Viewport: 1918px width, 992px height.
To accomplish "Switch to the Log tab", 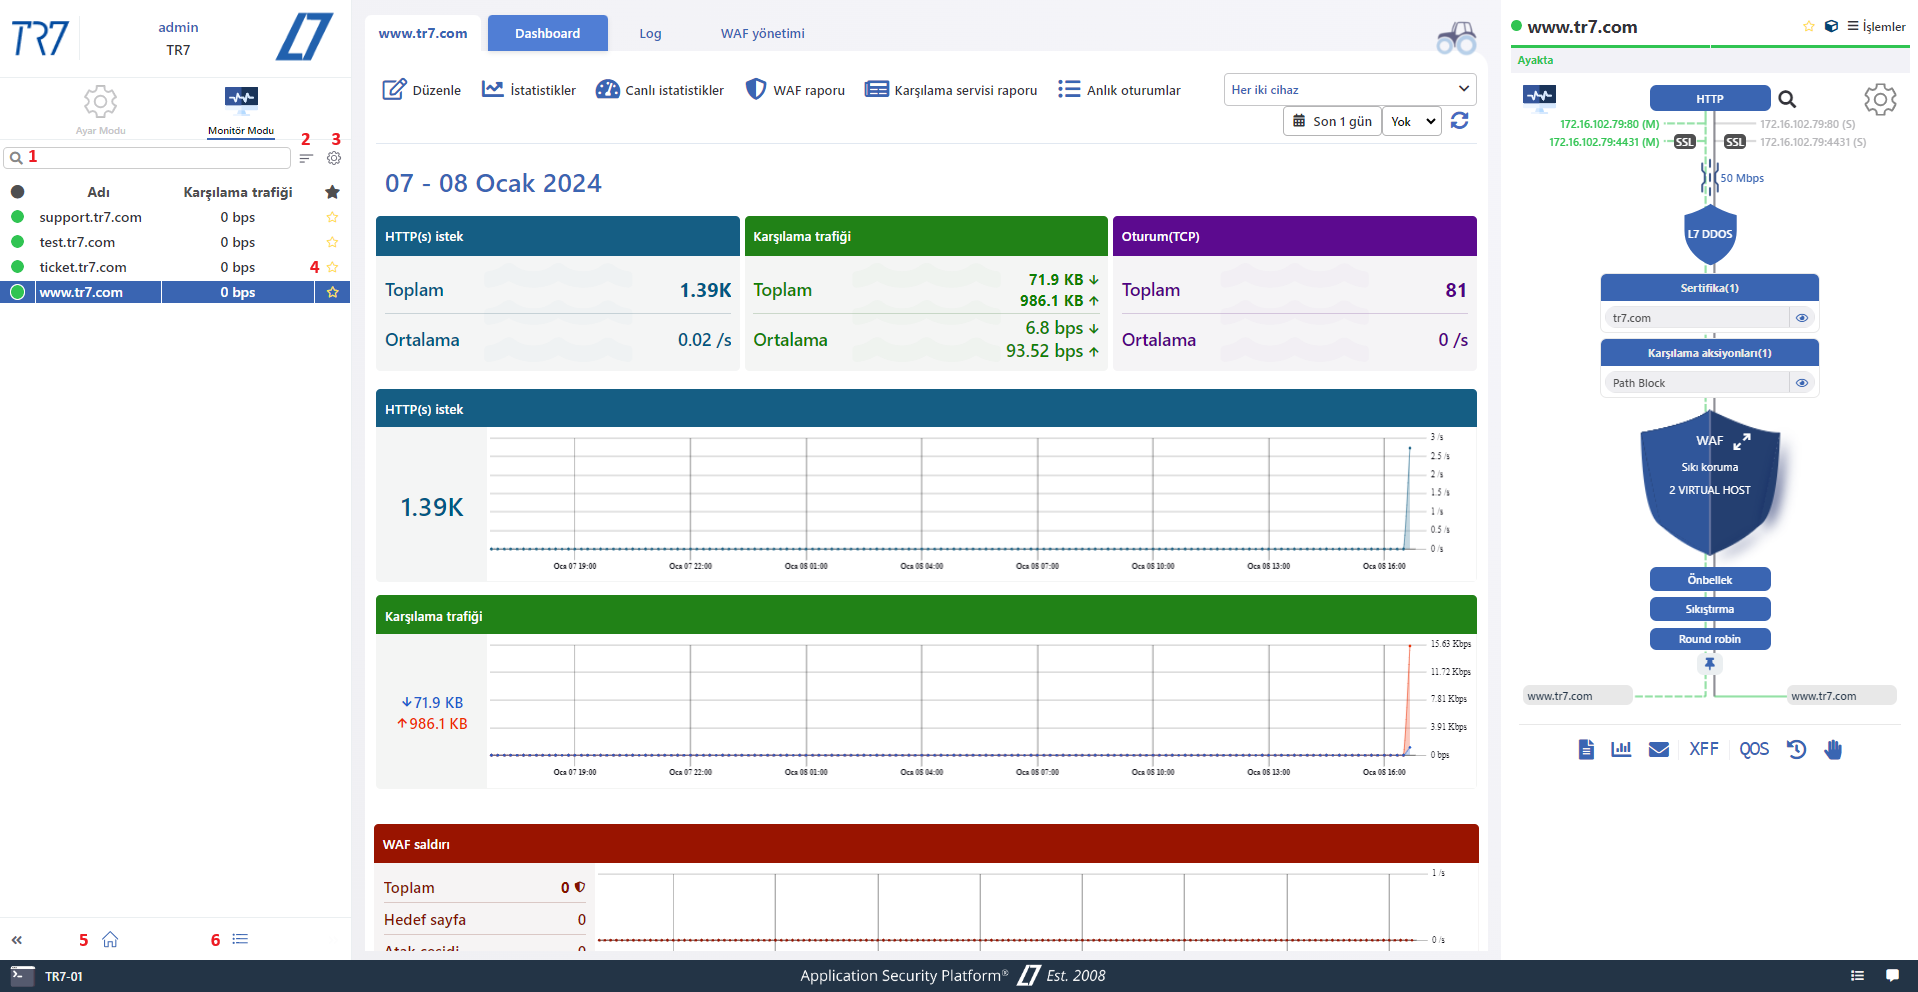I will pyautogui.click(x=650, y=33).
